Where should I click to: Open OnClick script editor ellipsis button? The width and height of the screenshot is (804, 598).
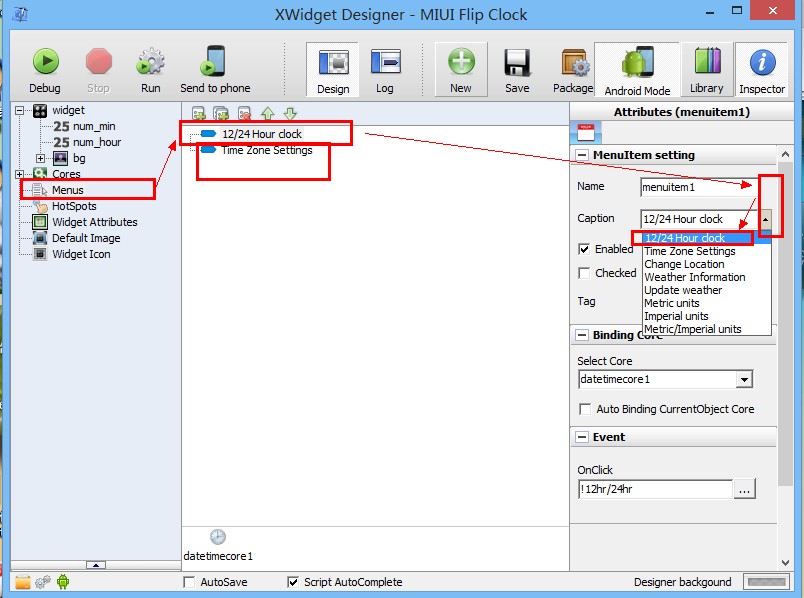click(x=744, y=489)
